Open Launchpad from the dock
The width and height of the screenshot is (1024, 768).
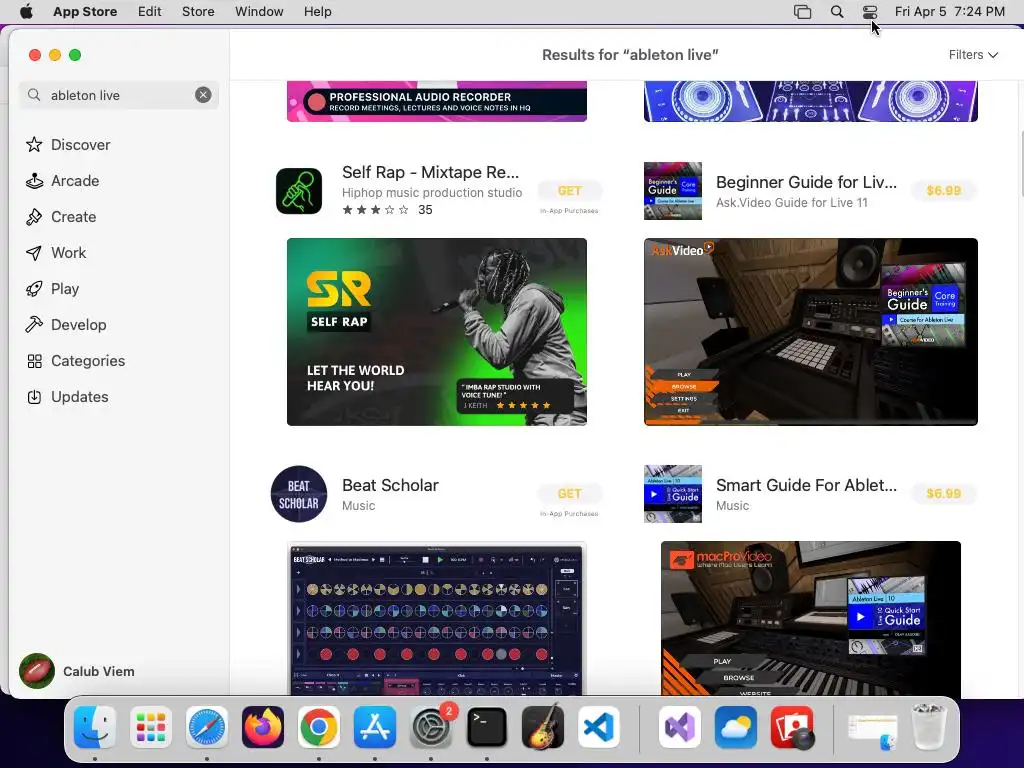coord(151,728)
